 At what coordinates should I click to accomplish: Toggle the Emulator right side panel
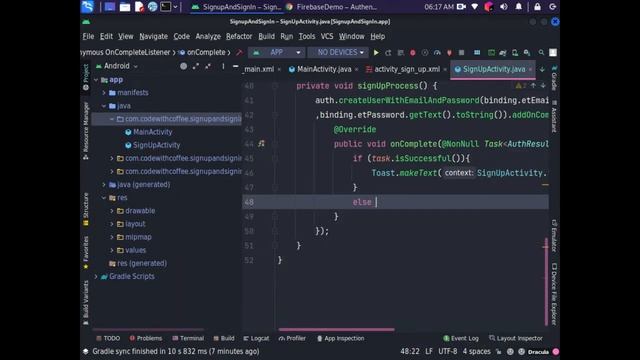click(x=554, y=236)
